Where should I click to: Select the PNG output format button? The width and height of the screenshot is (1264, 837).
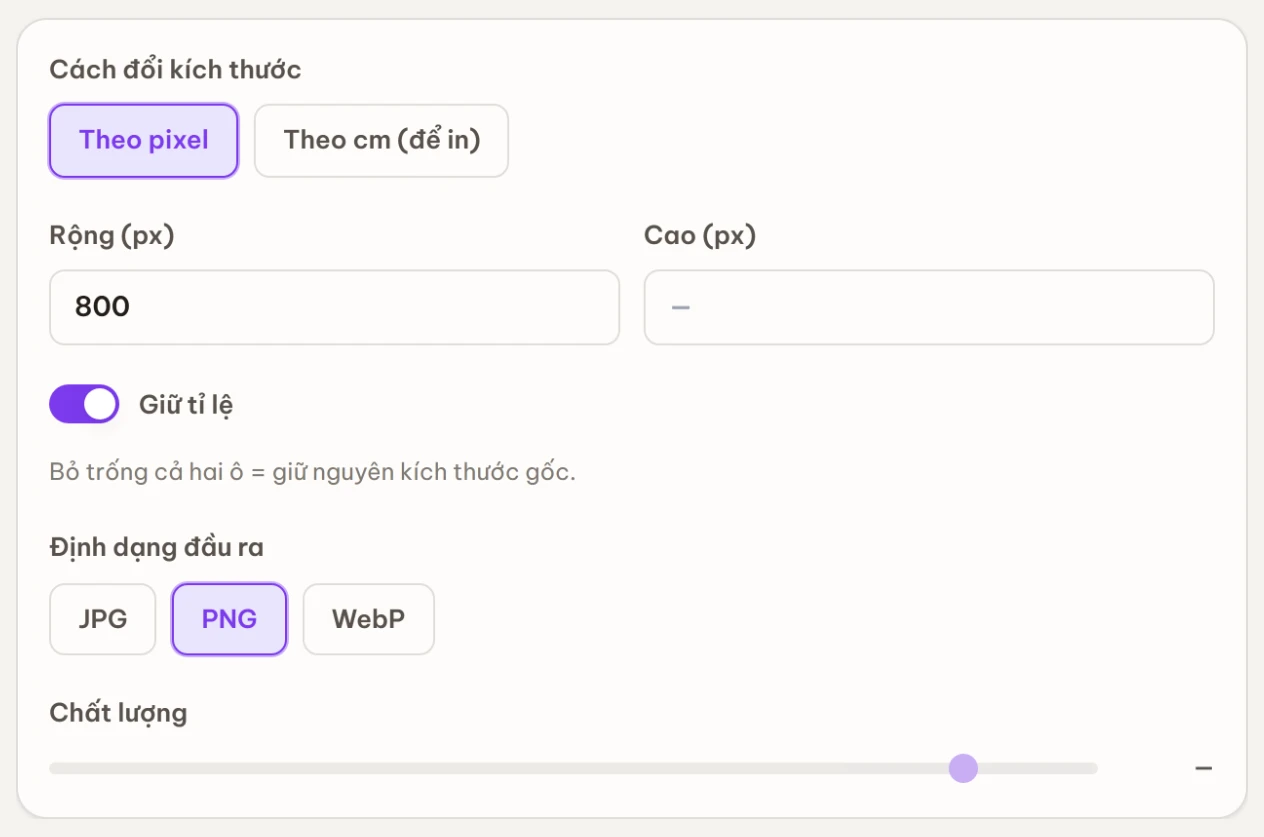pos(229,619)
